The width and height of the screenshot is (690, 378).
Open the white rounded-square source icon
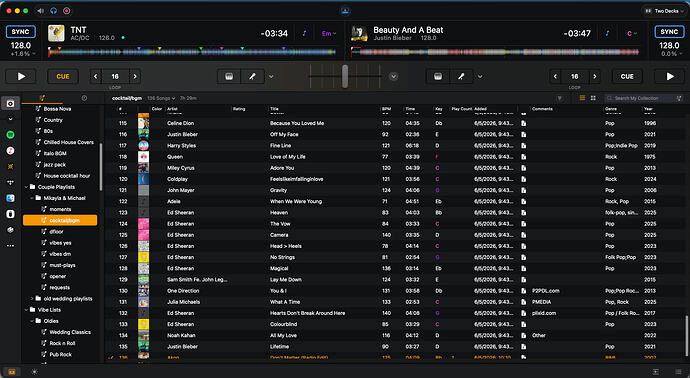(x=11, y=214)
